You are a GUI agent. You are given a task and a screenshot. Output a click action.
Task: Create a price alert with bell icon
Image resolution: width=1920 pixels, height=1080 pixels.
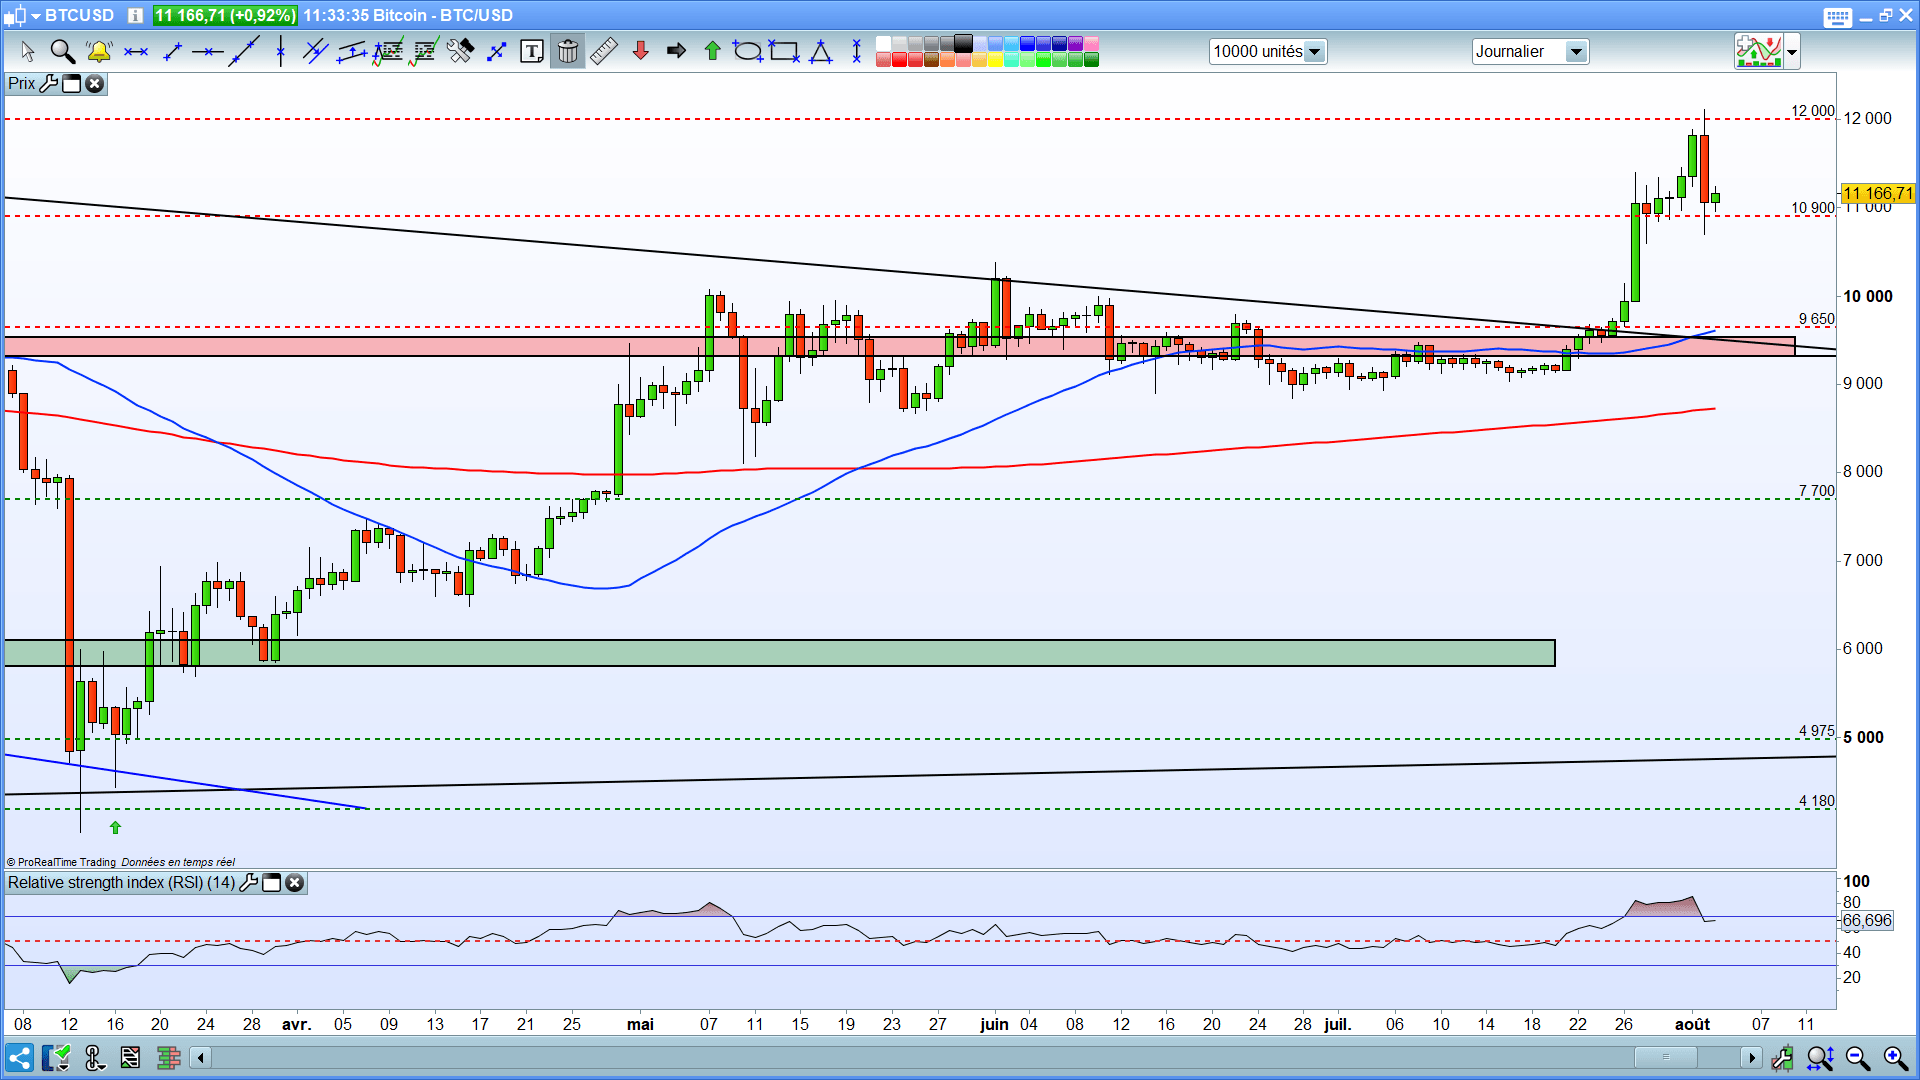[99, 51]
